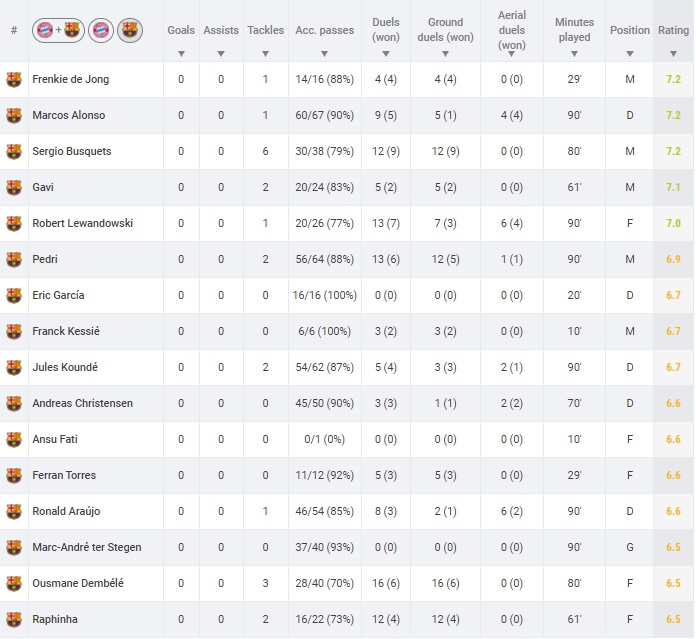
Task: Sort by the Acc. passes column header
Action: coord(324,30)
